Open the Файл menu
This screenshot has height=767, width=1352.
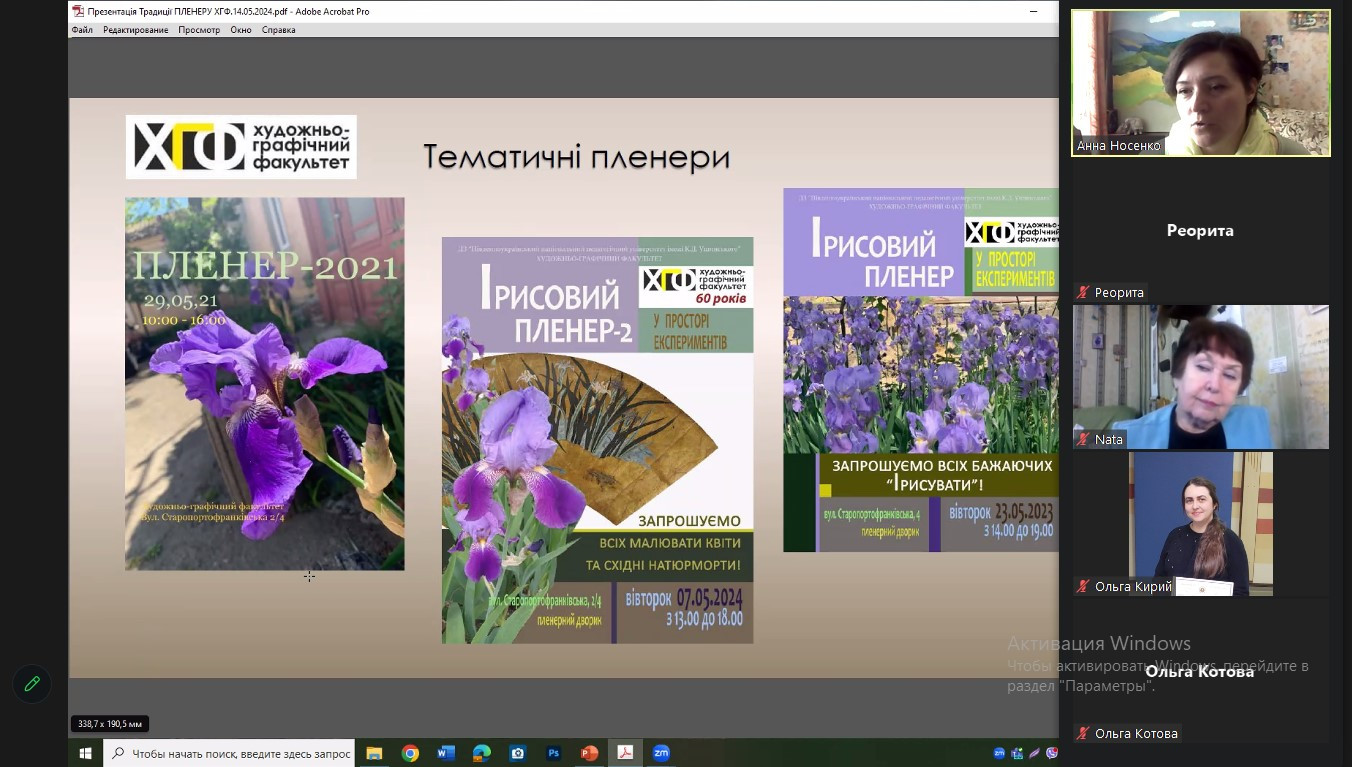tap(82, 30)
